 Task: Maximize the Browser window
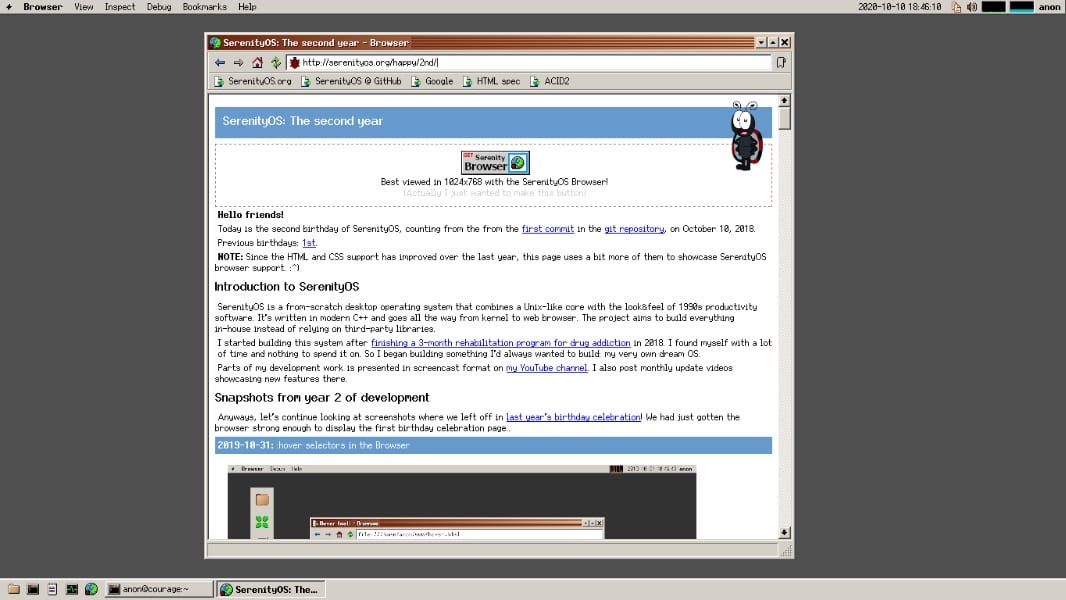[x=773, y=42]
